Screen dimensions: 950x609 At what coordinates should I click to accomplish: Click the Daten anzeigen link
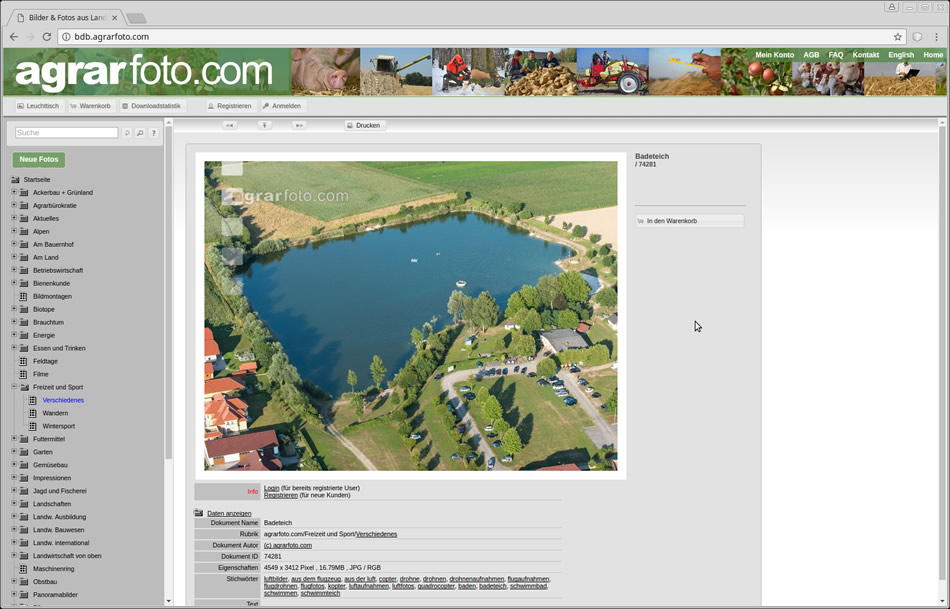(229, 514)
